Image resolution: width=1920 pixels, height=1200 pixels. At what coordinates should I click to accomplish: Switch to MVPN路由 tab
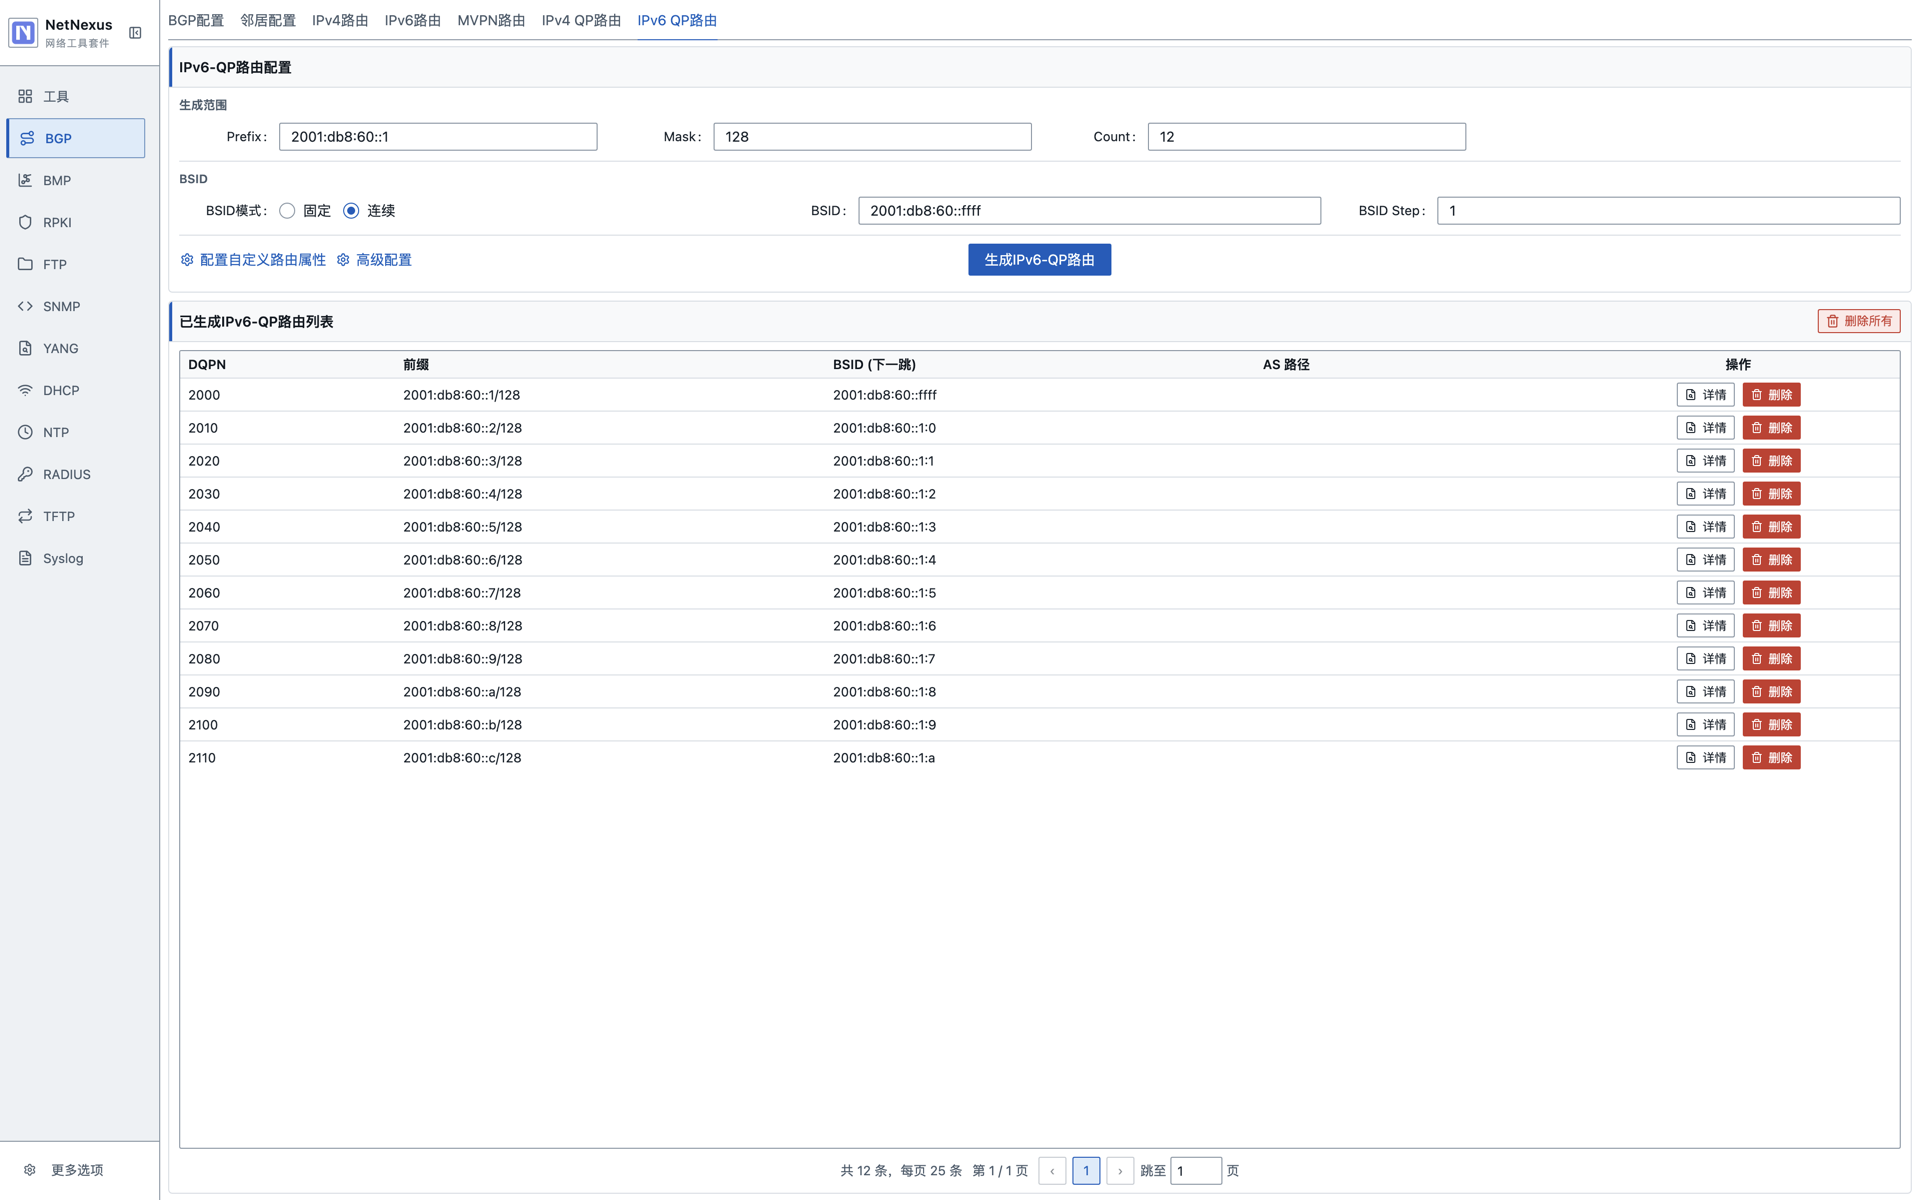point(491,20)
